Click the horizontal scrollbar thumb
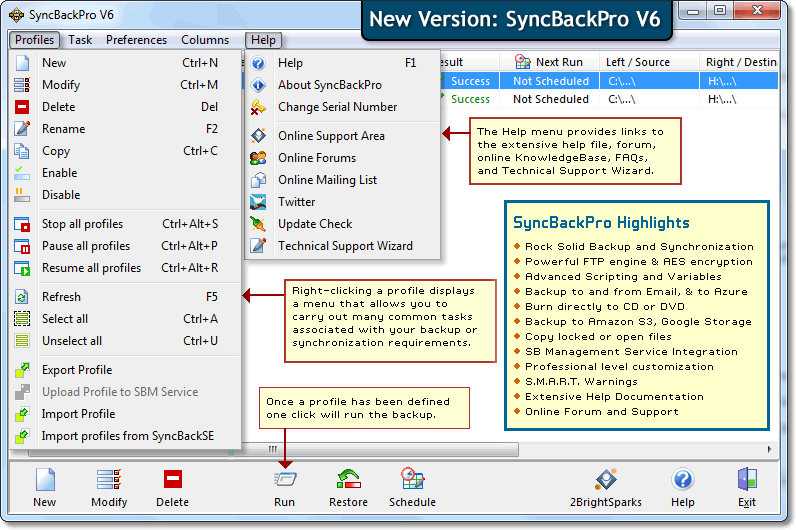Screen dimensions: 796x530 click(273, 449)
